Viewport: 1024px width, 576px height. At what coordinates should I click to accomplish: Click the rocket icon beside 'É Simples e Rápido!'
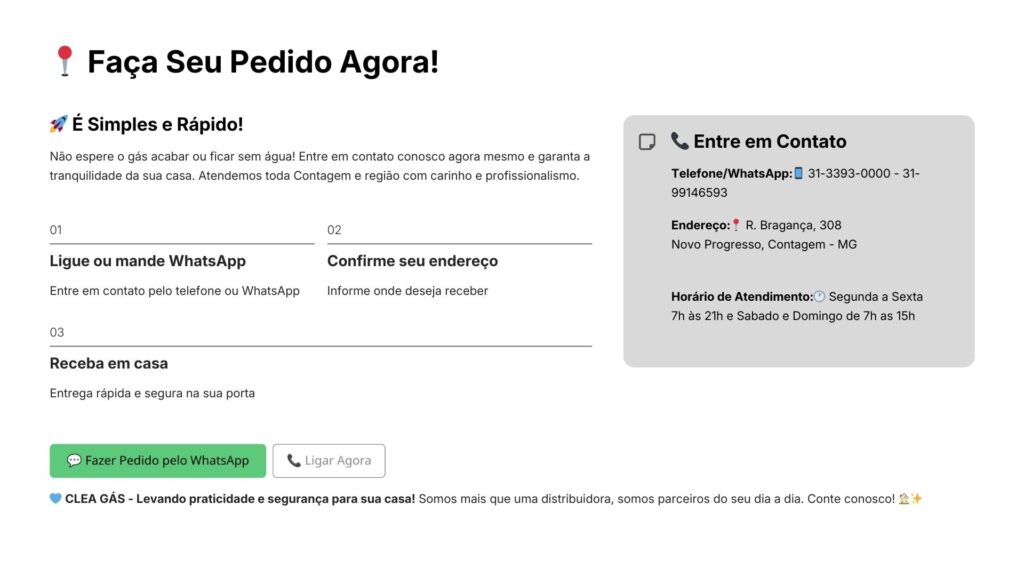[x=58, y=124]
